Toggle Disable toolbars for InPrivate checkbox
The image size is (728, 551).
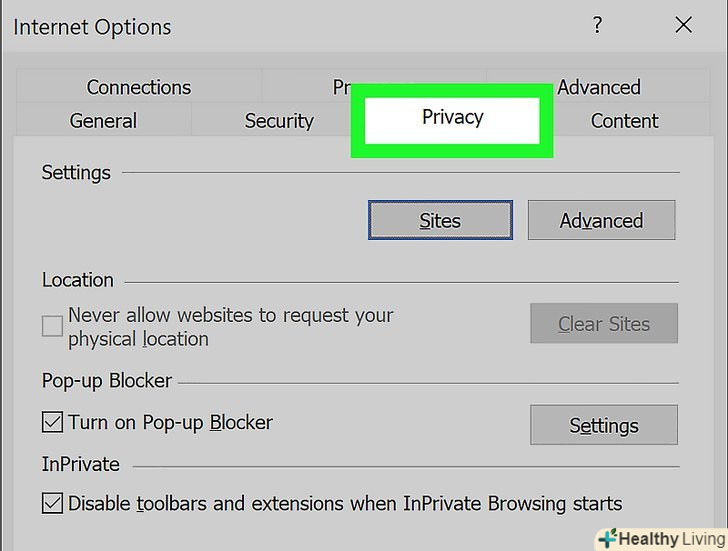(x=52, y=503)
